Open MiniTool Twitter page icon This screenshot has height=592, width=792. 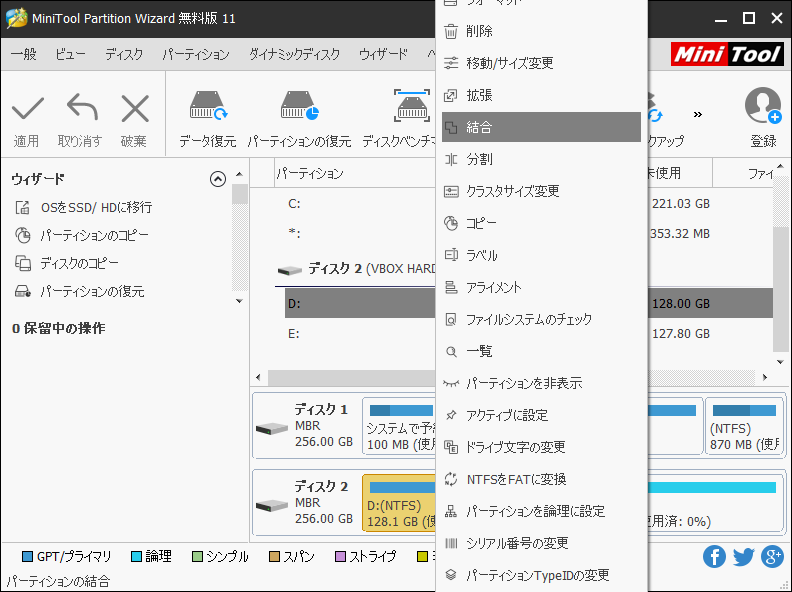pos(744,557)
